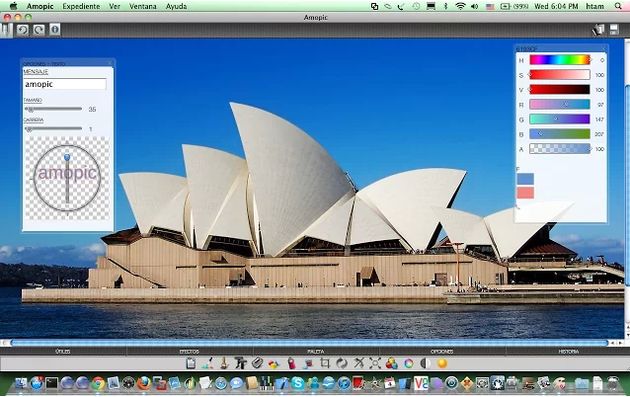
Task: Click the undo arrow in top toolbar
Action: 22,30
